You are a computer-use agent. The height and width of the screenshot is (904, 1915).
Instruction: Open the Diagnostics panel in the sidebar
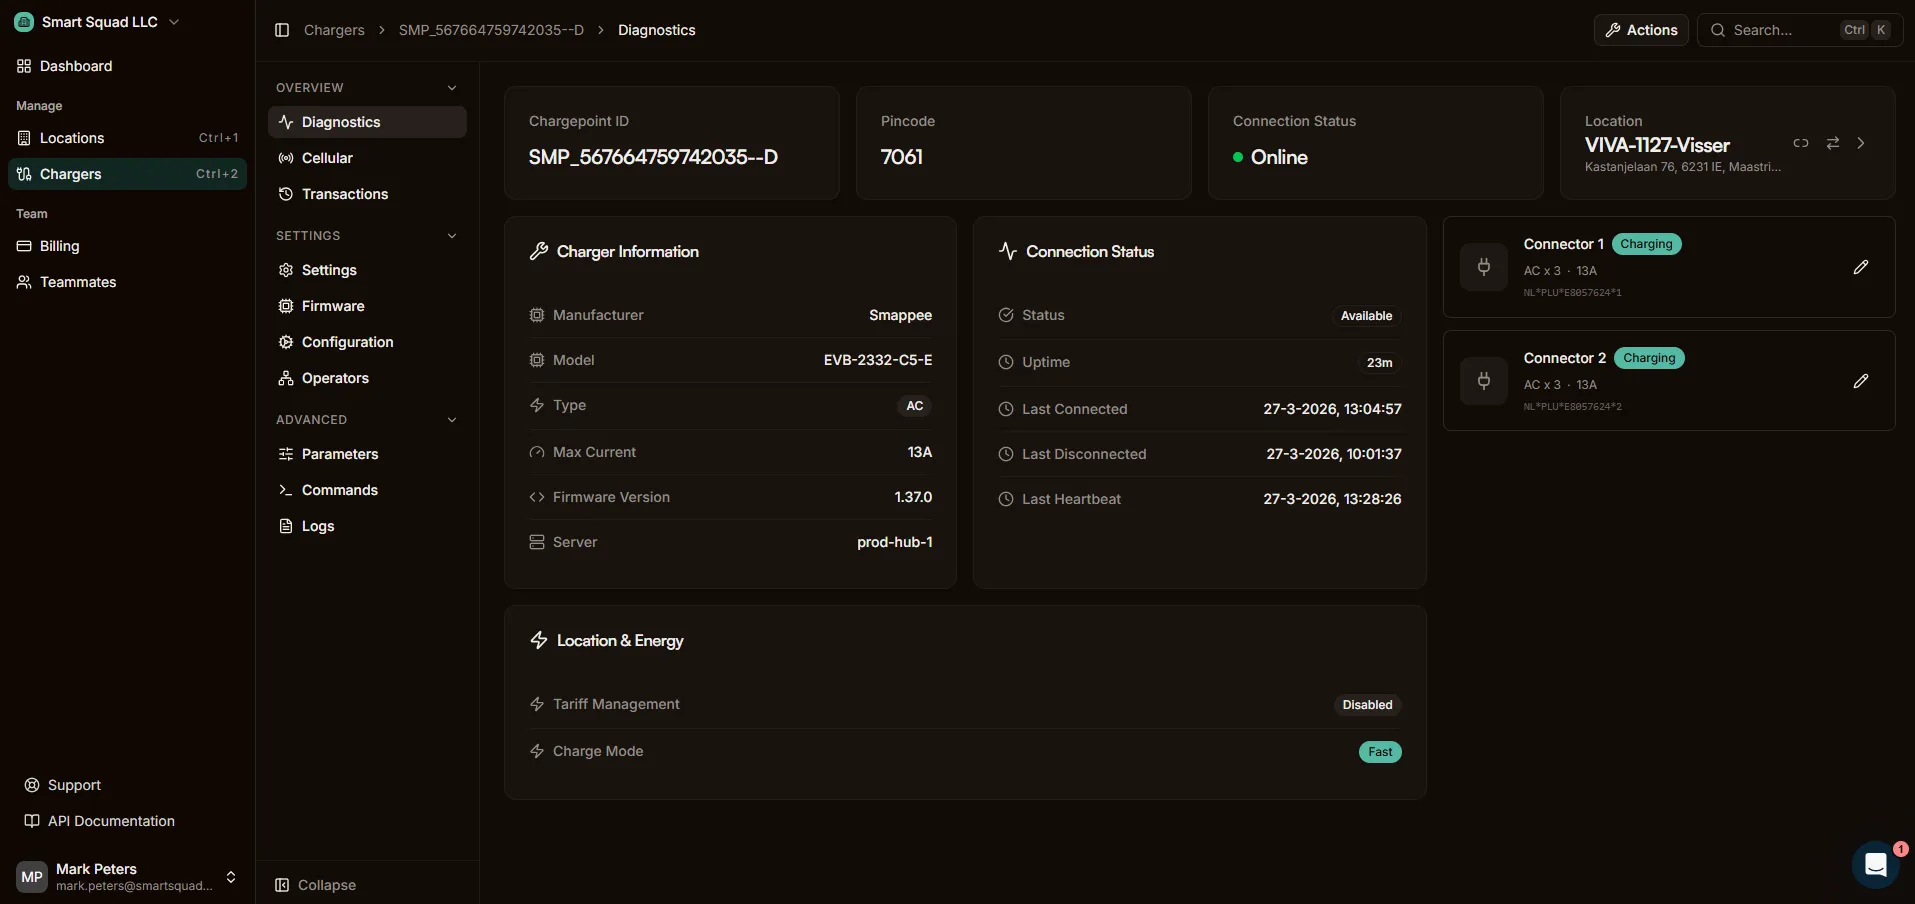pyautogui.click(x=341, y=122)
